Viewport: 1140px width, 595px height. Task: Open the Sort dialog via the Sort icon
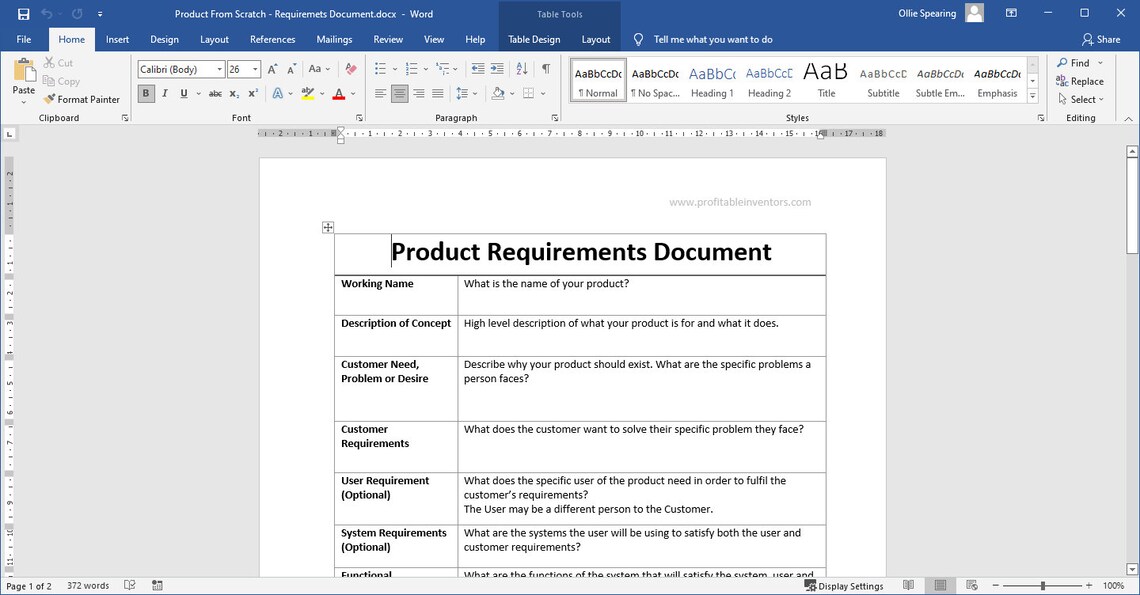(x=522, y=68)
